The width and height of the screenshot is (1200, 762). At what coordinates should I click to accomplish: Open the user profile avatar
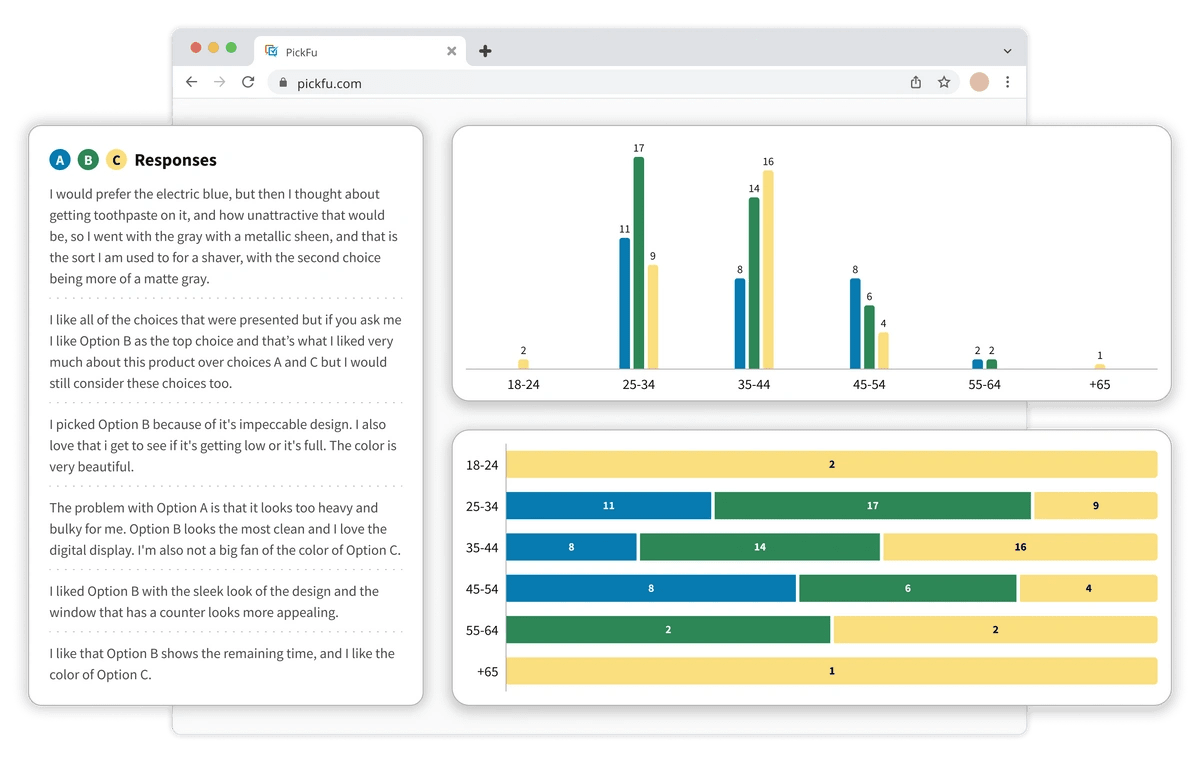tap(979, 82)
